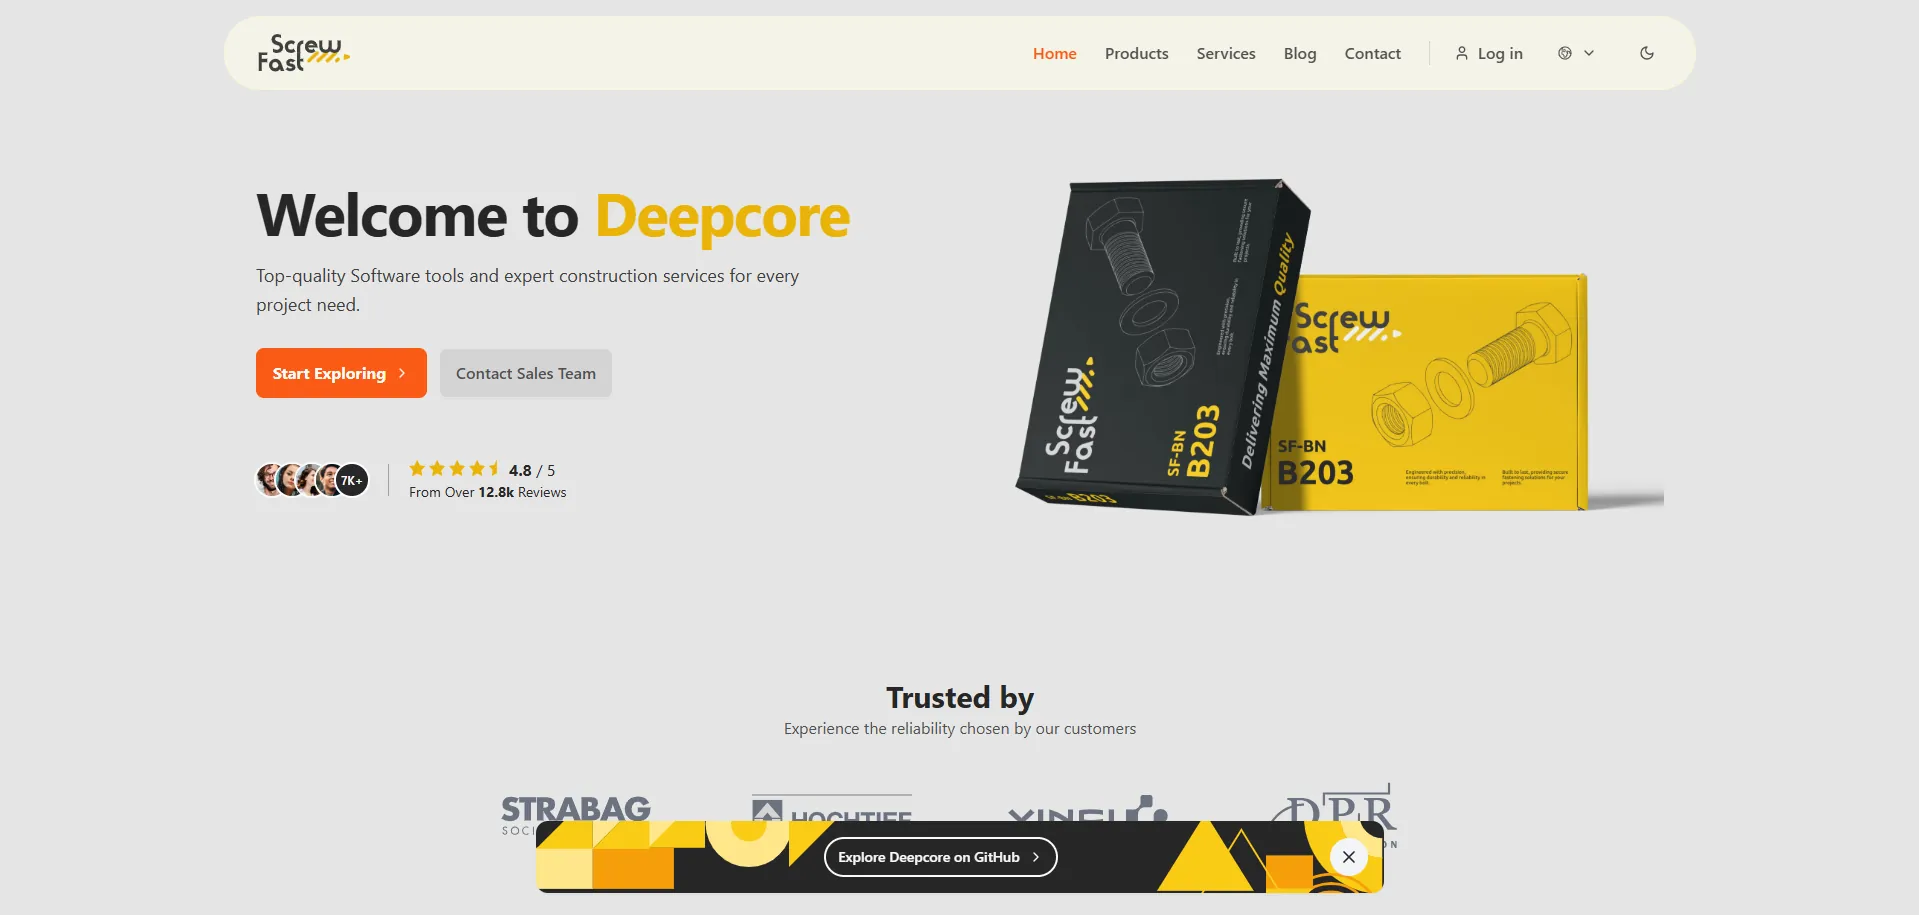Select Contact in the navigation bar
The image size is (1919, 915).
pyautogui.click(x=1372, y=53)
